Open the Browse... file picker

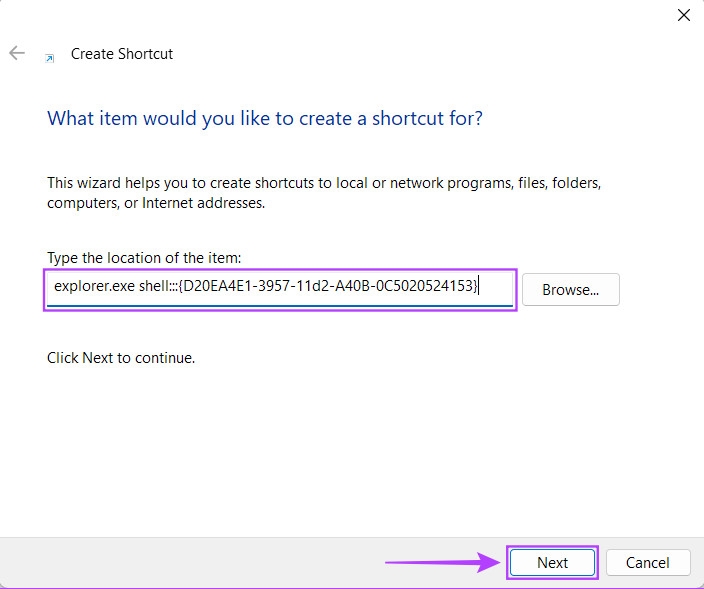[x=571, y=290]
